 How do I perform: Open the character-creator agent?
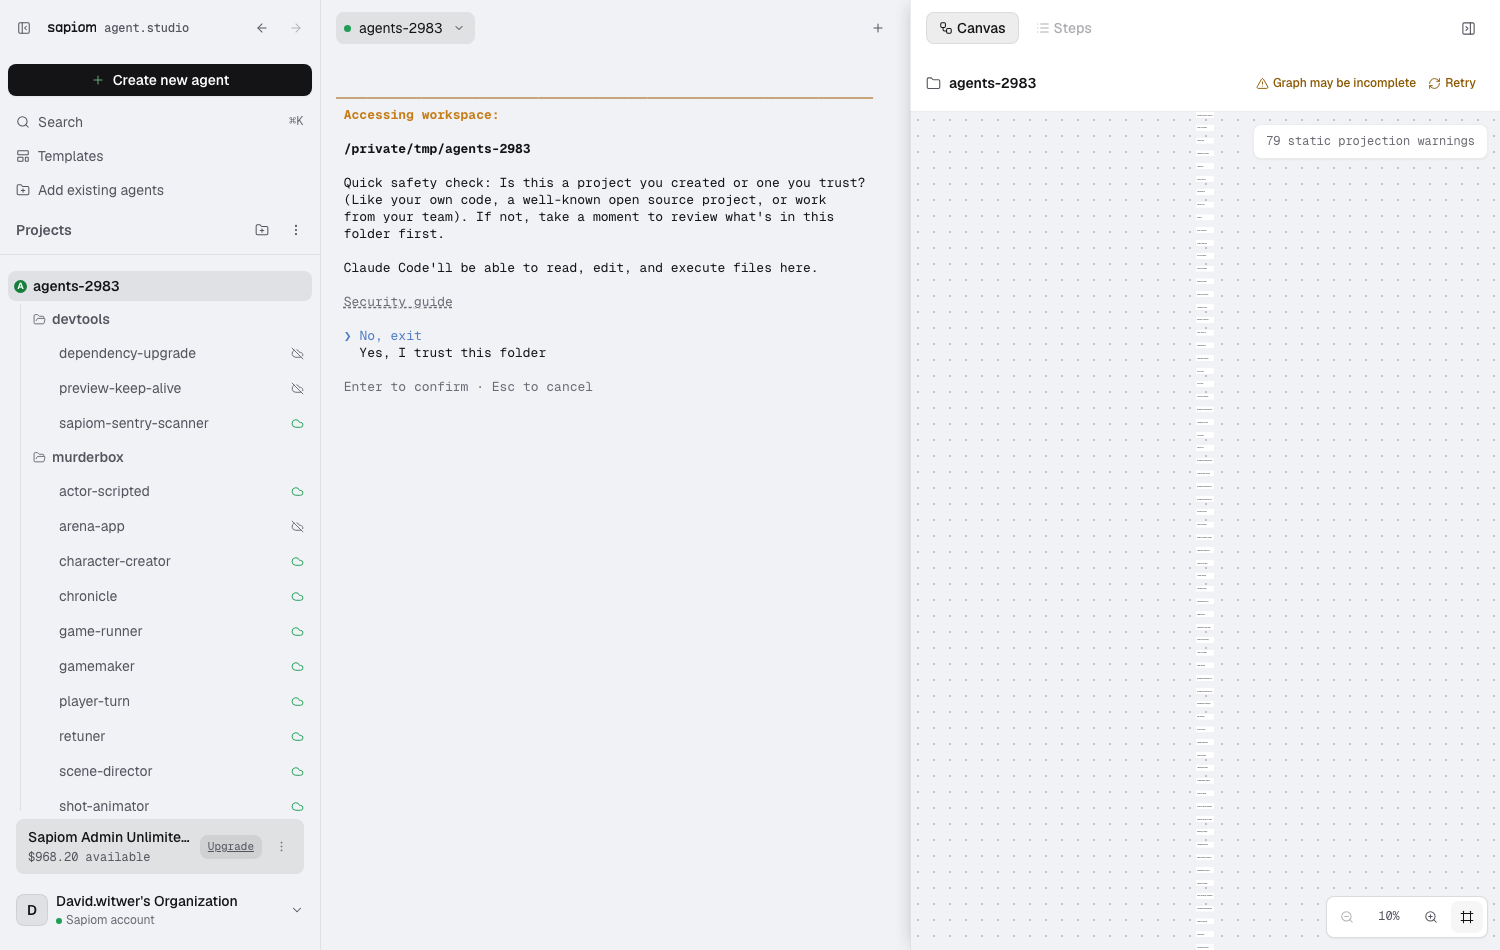[115, 561]
